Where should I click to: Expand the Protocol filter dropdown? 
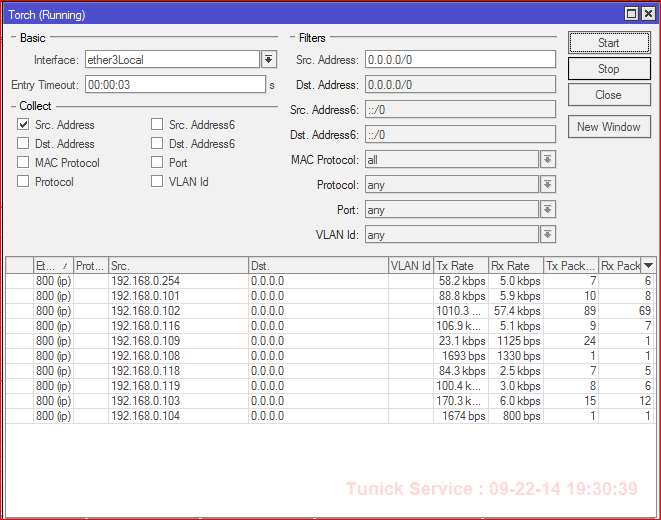548,185
